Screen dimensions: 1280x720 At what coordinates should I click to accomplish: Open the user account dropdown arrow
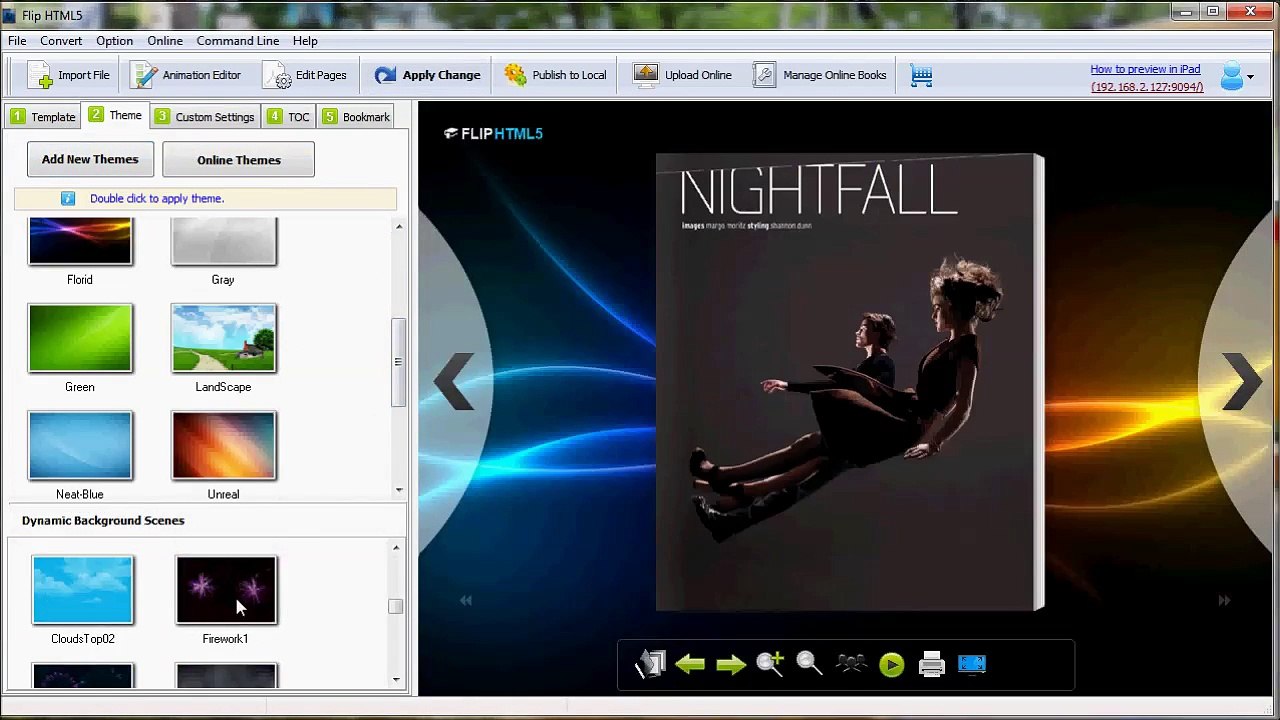click(1250, 77)
